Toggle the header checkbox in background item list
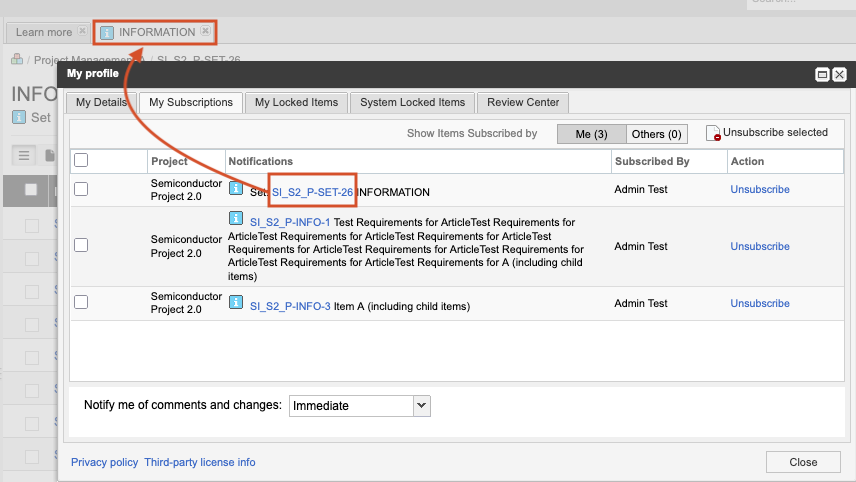This screenshot has height=482, width=856. tap(31, 189)
